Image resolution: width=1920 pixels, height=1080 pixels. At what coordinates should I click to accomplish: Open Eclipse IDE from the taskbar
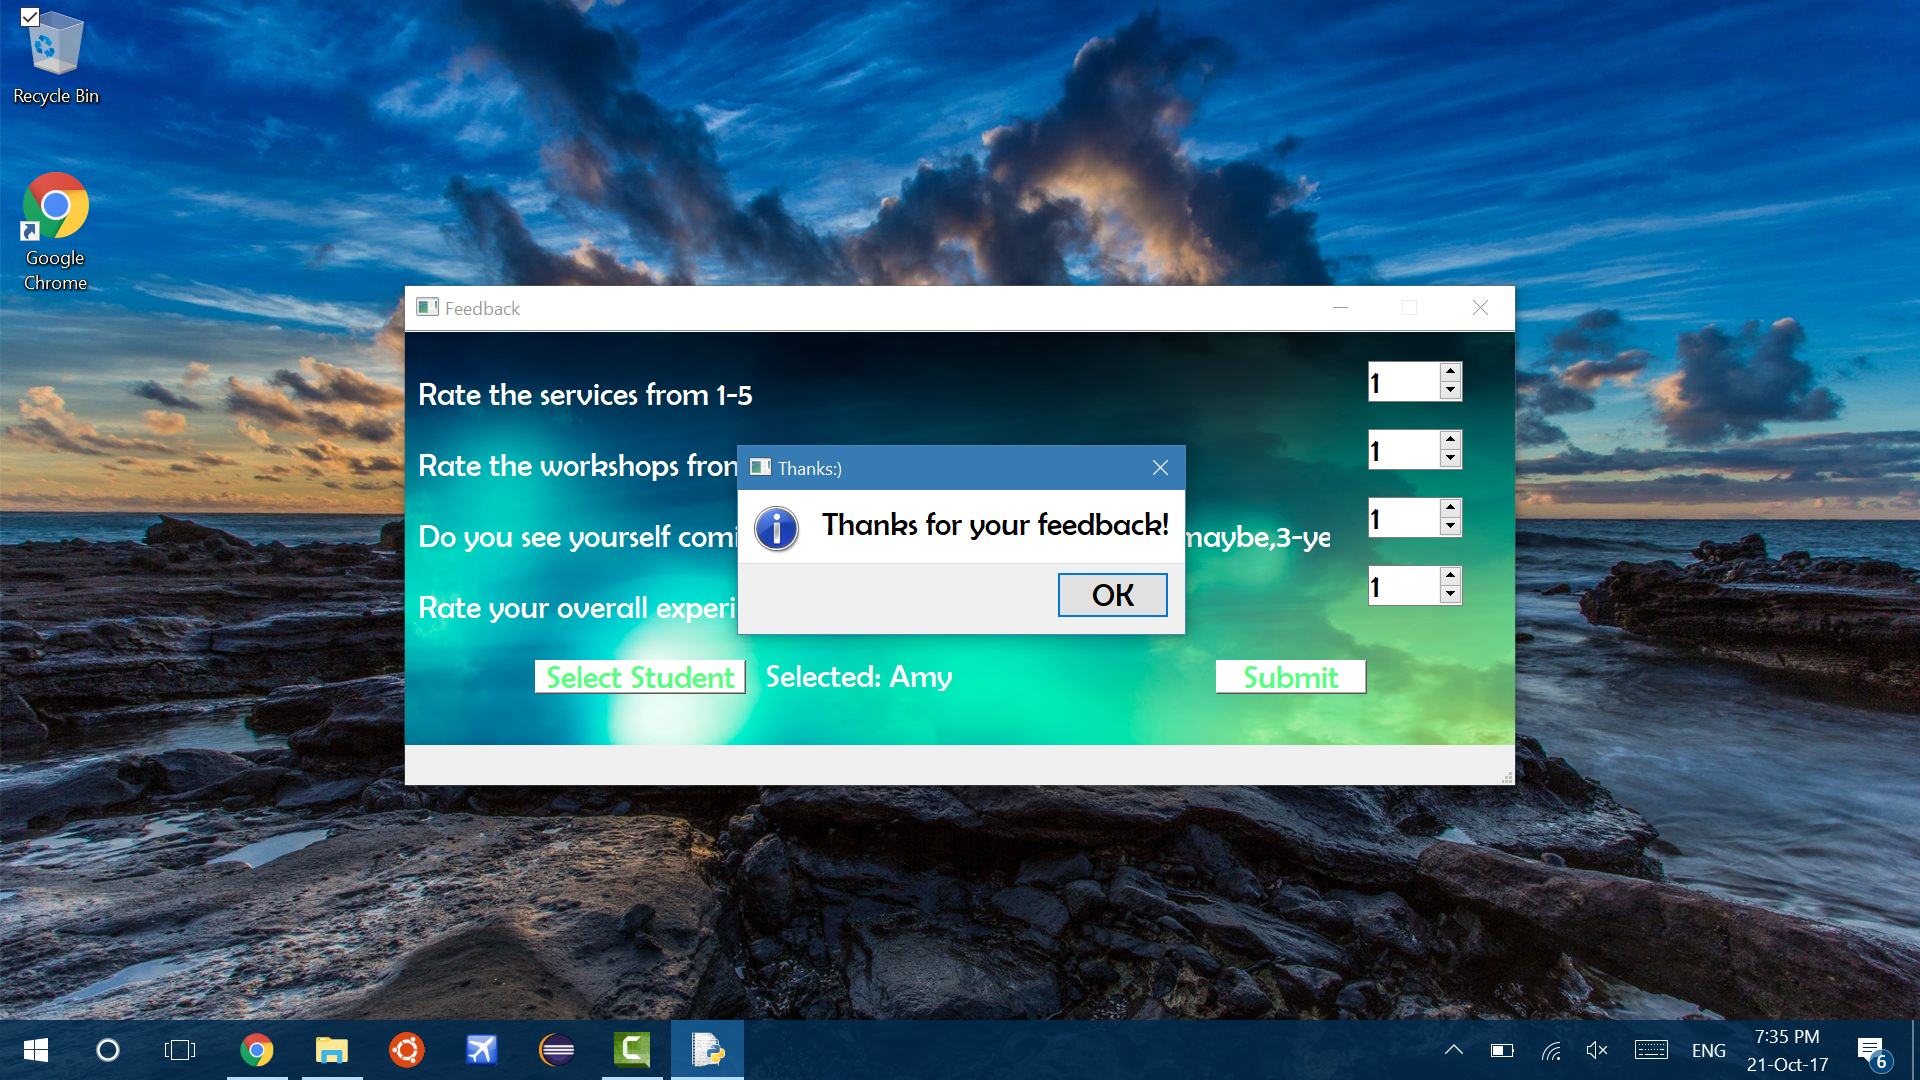click(557, 1050)
